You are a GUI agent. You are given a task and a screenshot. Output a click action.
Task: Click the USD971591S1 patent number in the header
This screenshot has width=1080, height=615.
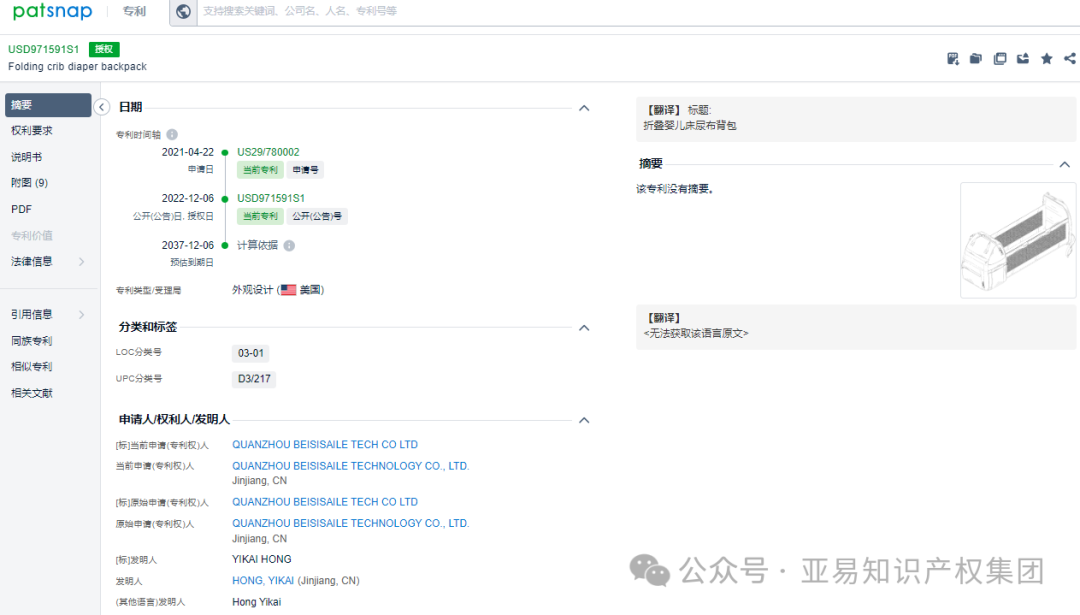43,50
